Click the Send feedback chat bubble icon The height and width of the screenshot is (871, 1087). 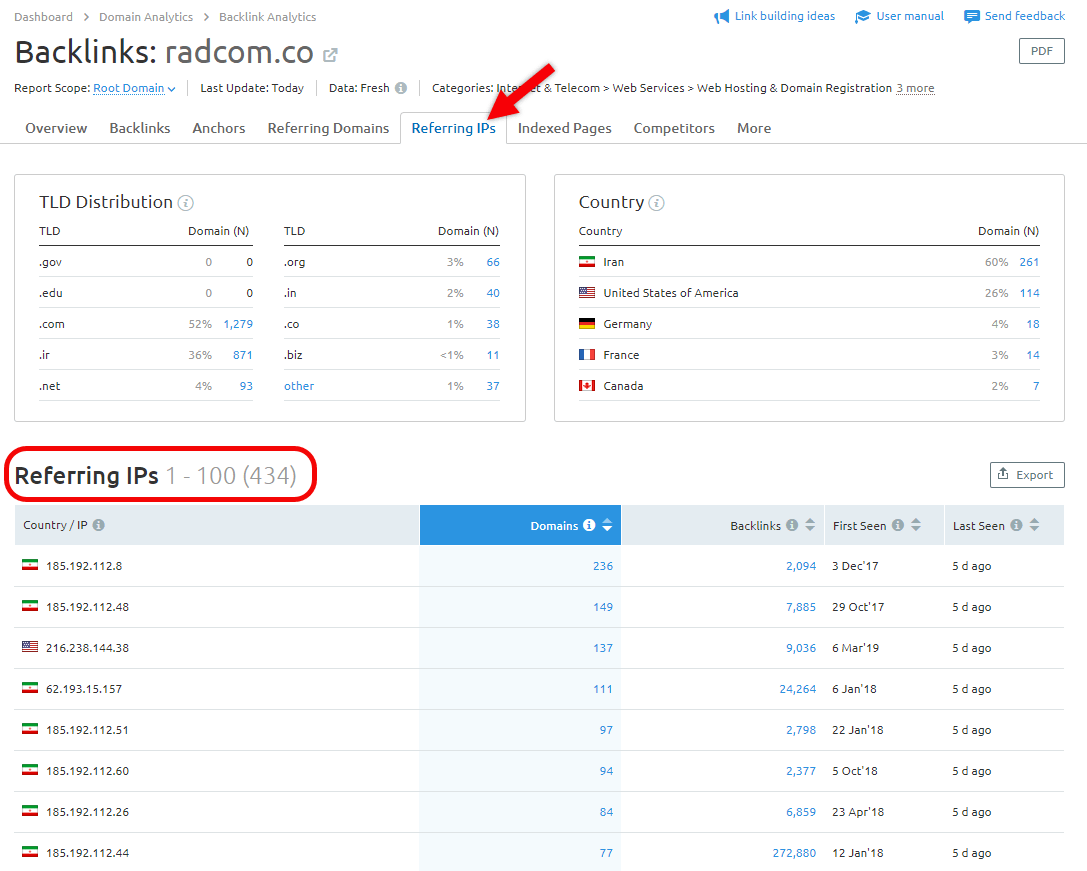click(x=971, y=17)
